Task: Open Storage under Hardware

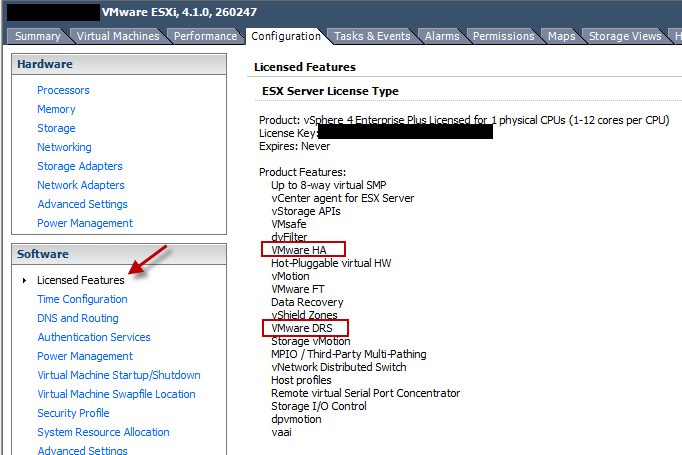Action: tap(56, 128)
